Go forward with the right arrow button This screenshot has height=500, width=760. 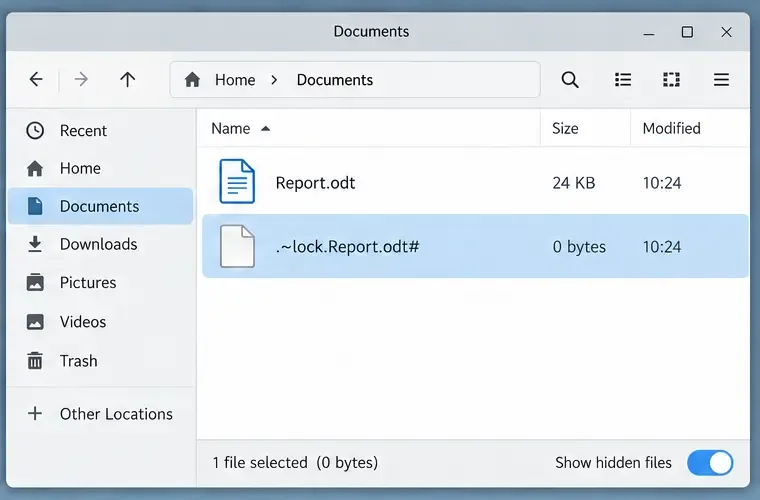(x=81, y=79)
